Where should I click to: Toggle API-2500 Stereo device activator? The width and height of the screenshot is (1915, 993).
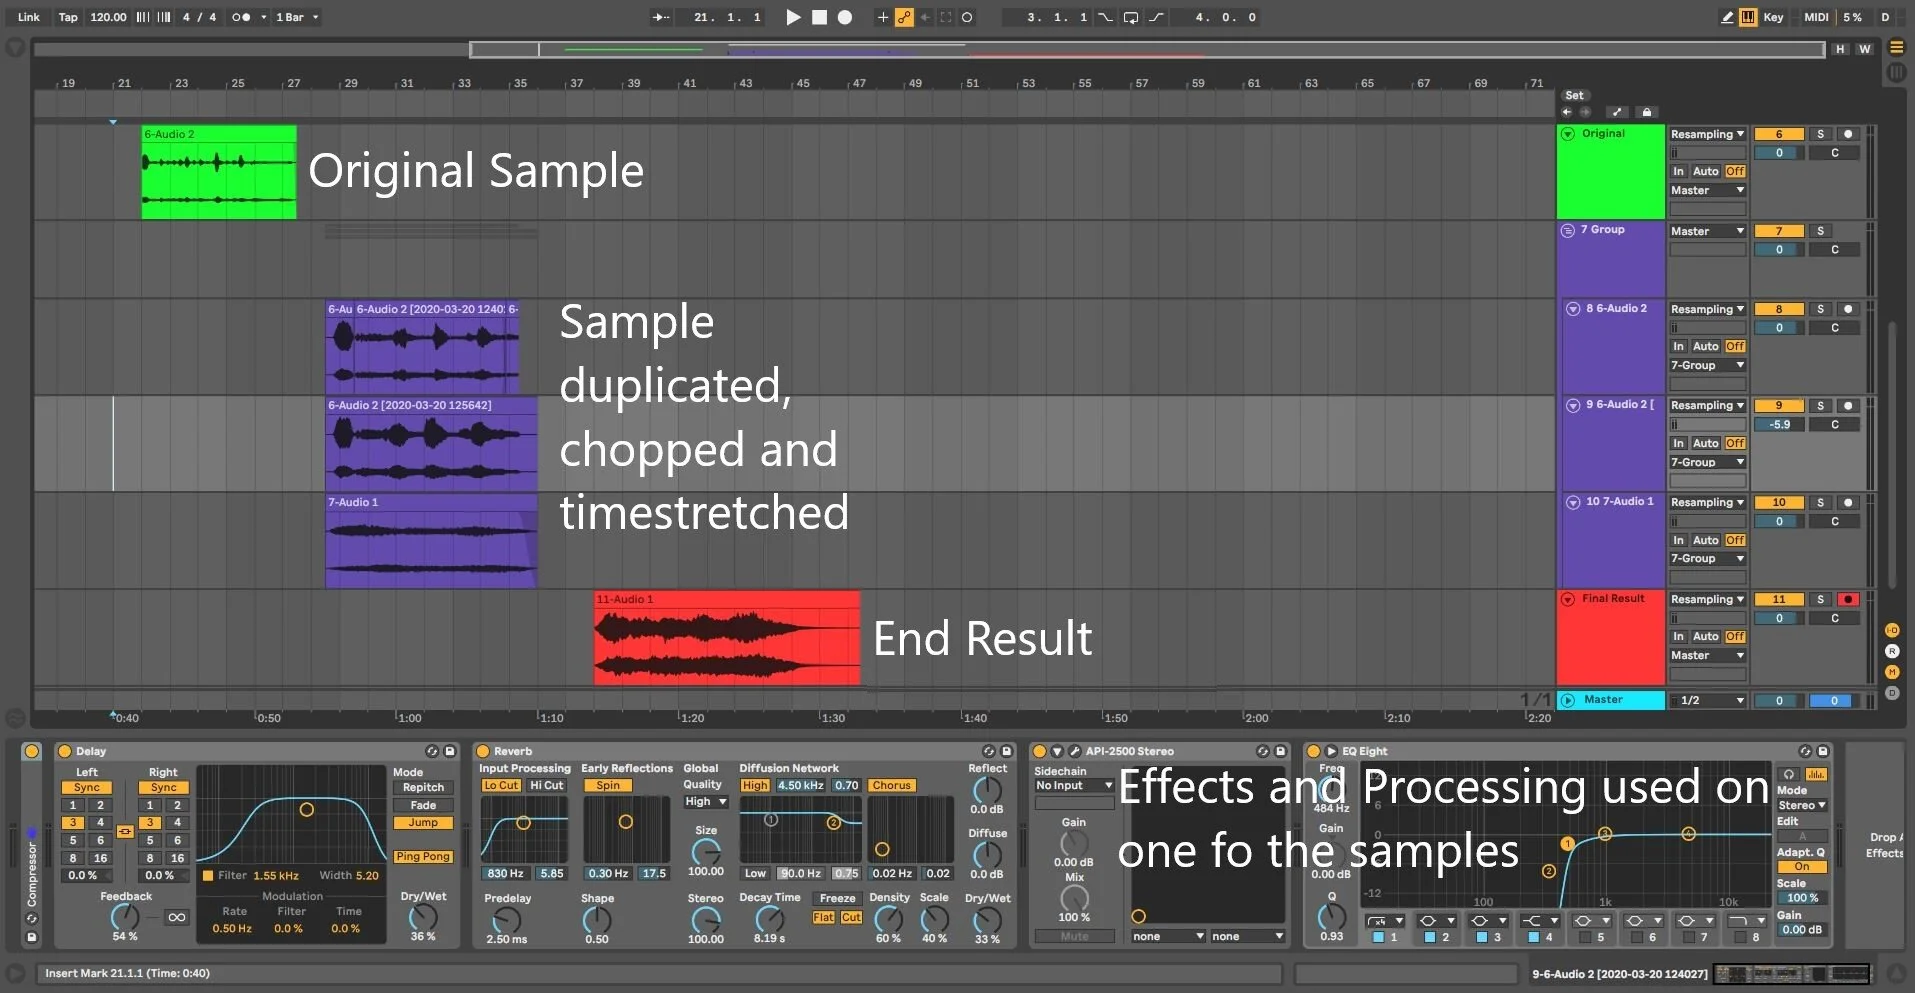pyautogui.click(x=1040, y=751)
